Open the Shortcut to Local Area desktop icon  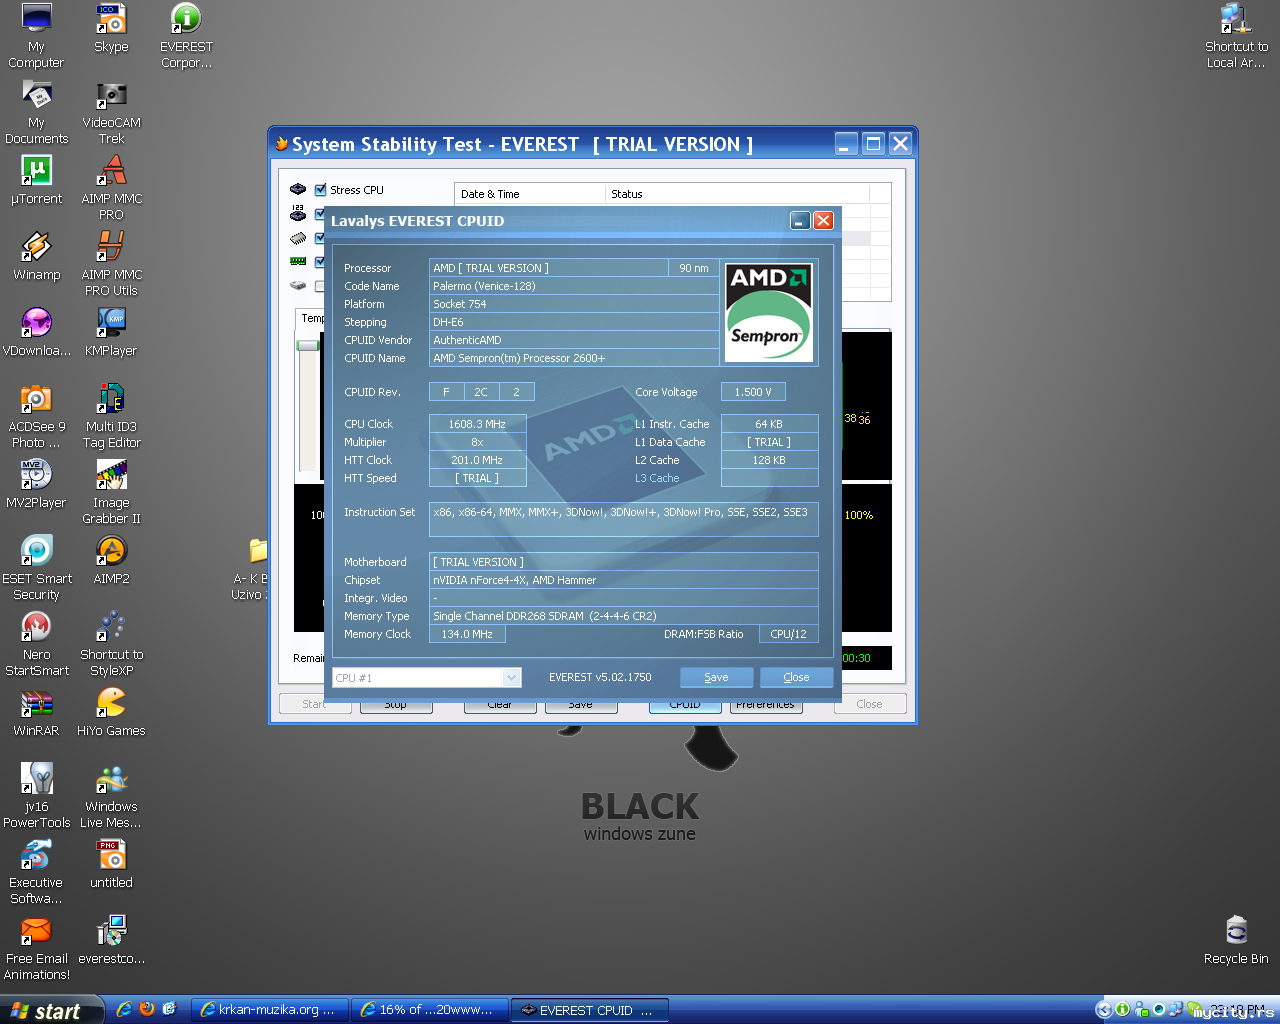click(1236, 36)
